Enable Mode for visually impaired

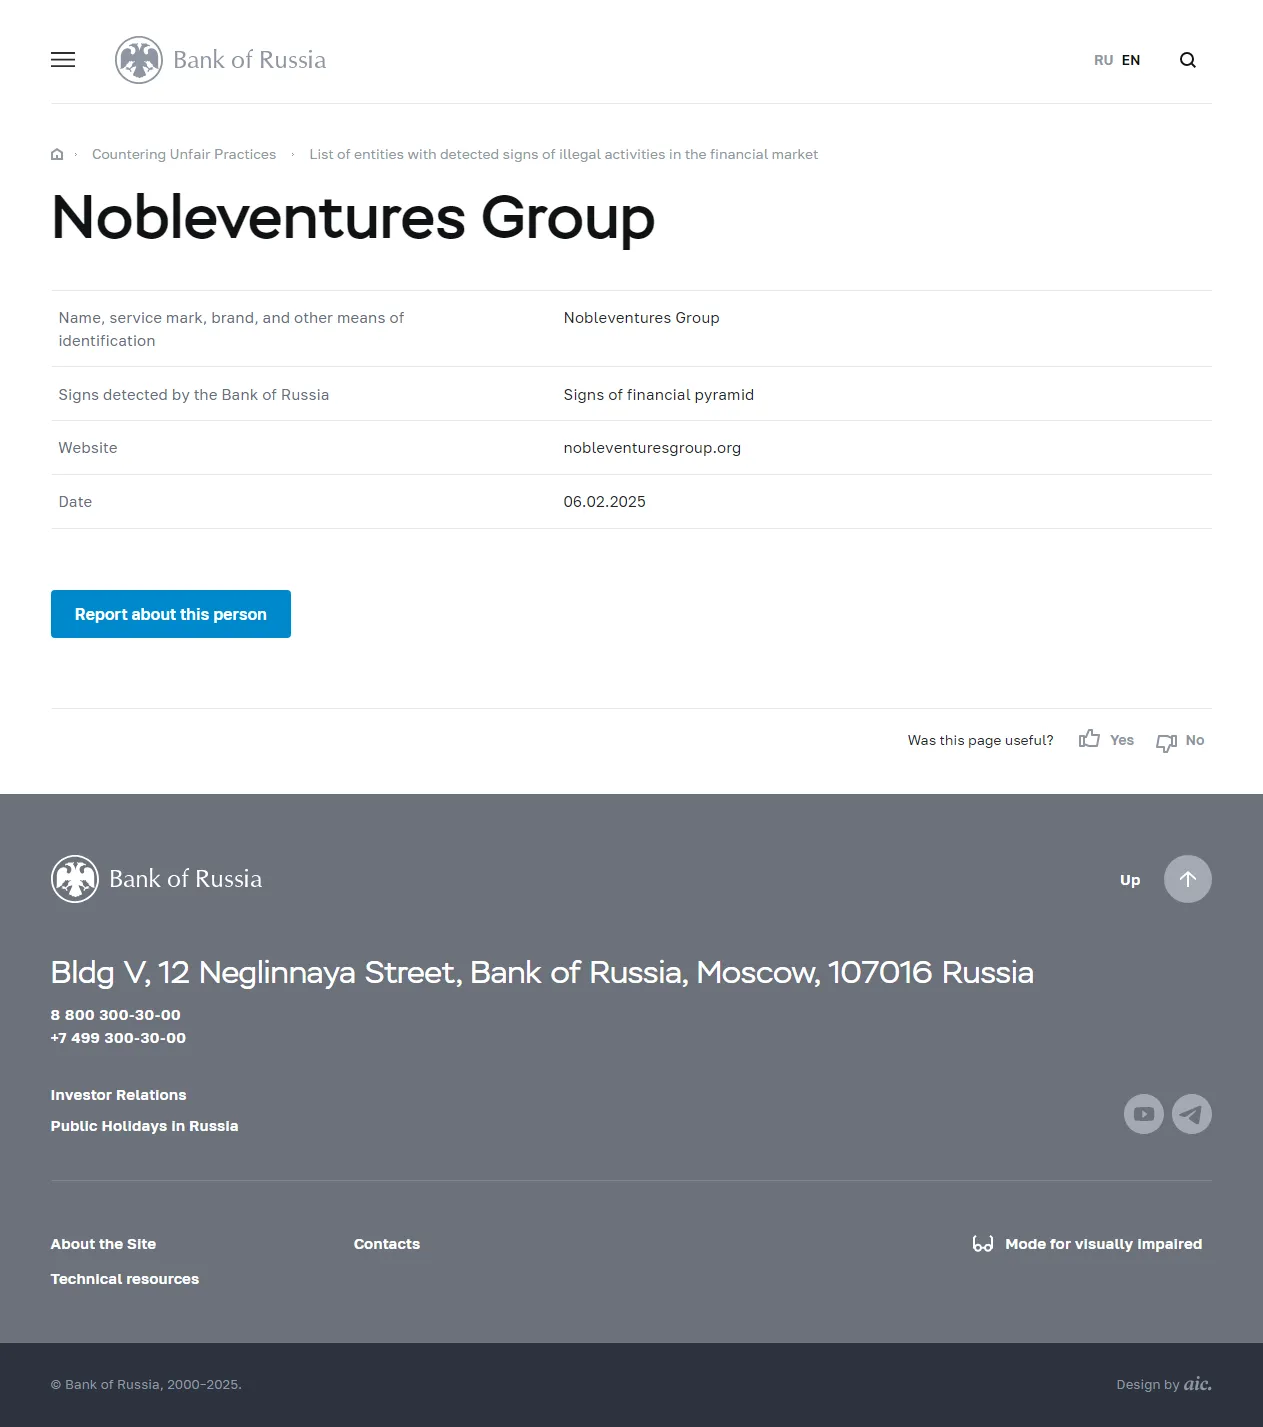1088,1244
